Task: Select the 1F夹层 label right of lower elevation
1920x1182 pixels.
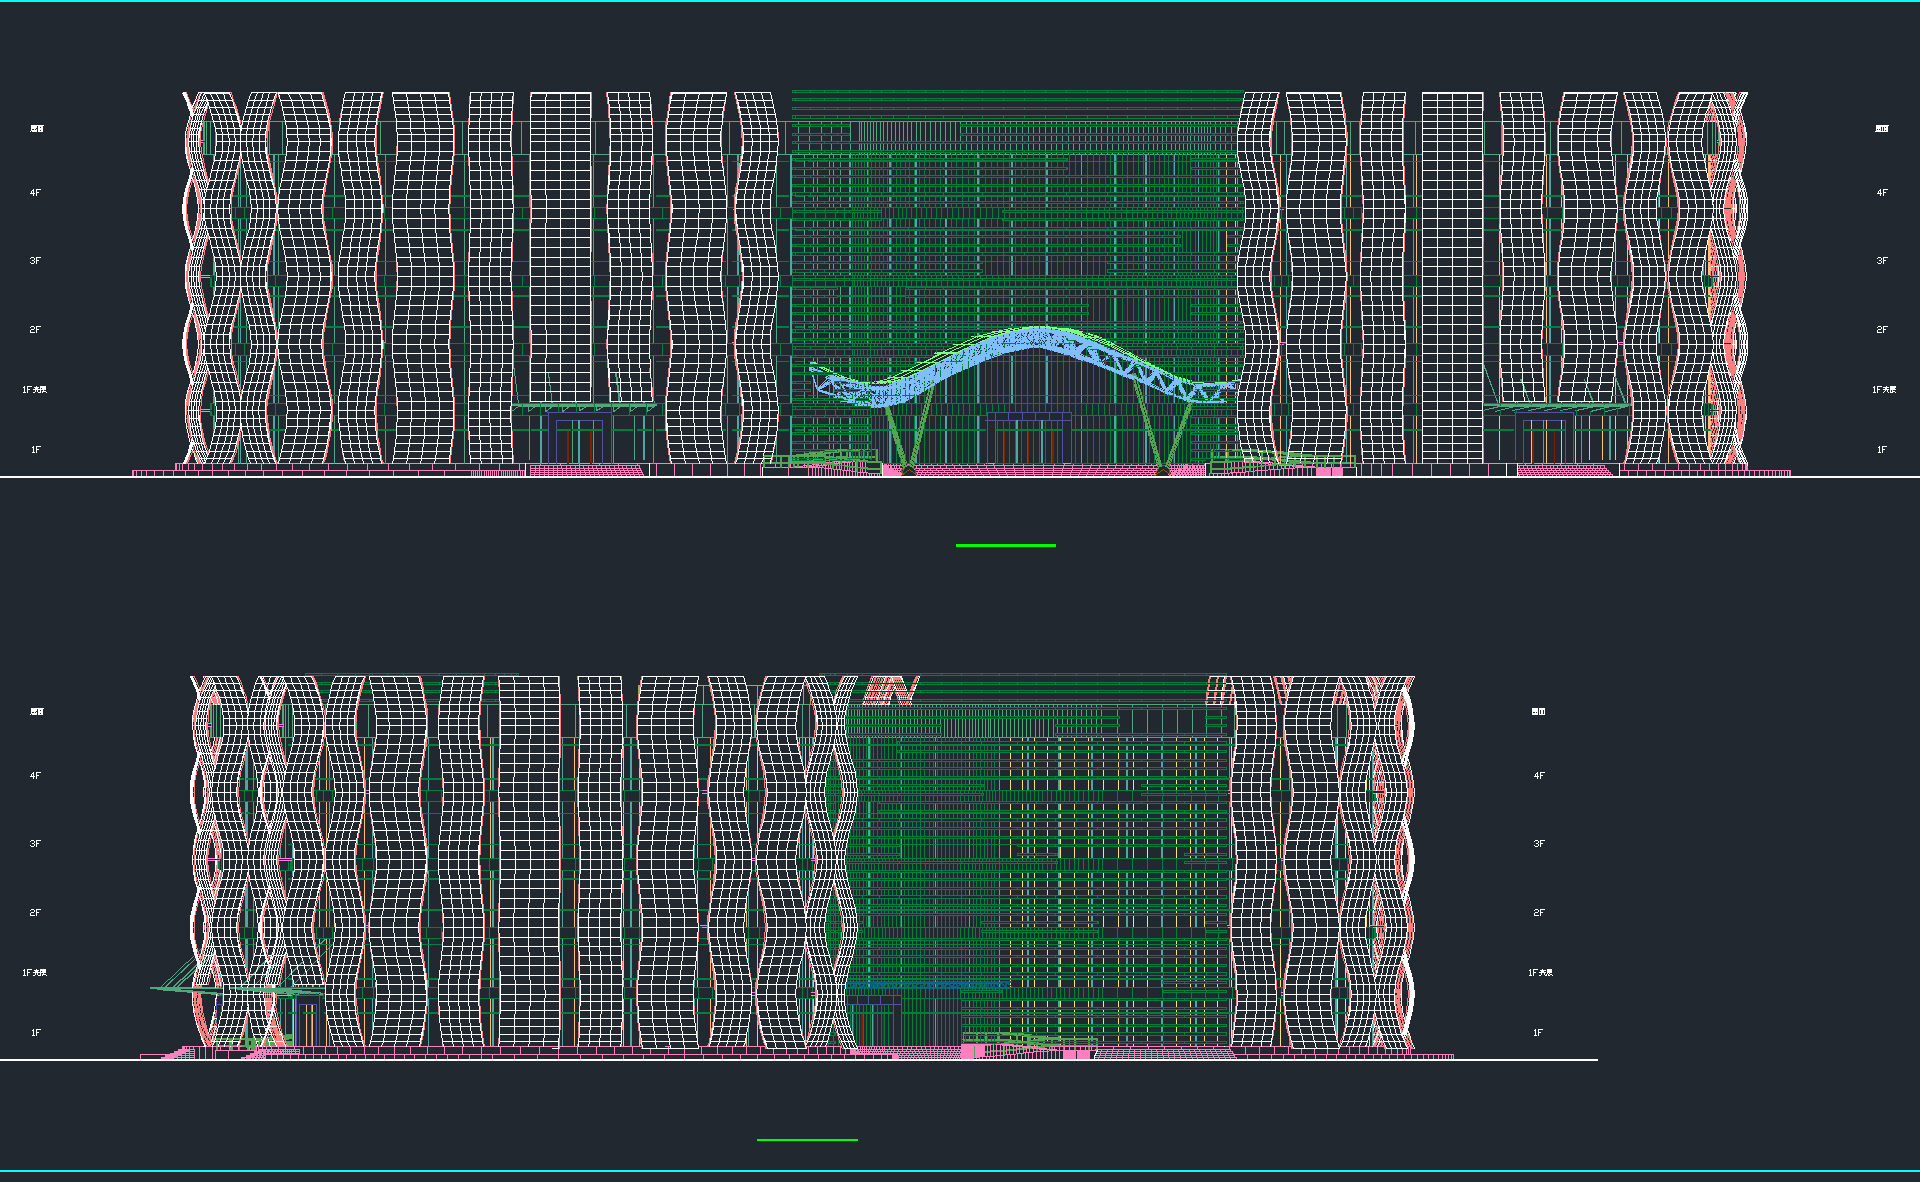Action: coord(1540,973)
